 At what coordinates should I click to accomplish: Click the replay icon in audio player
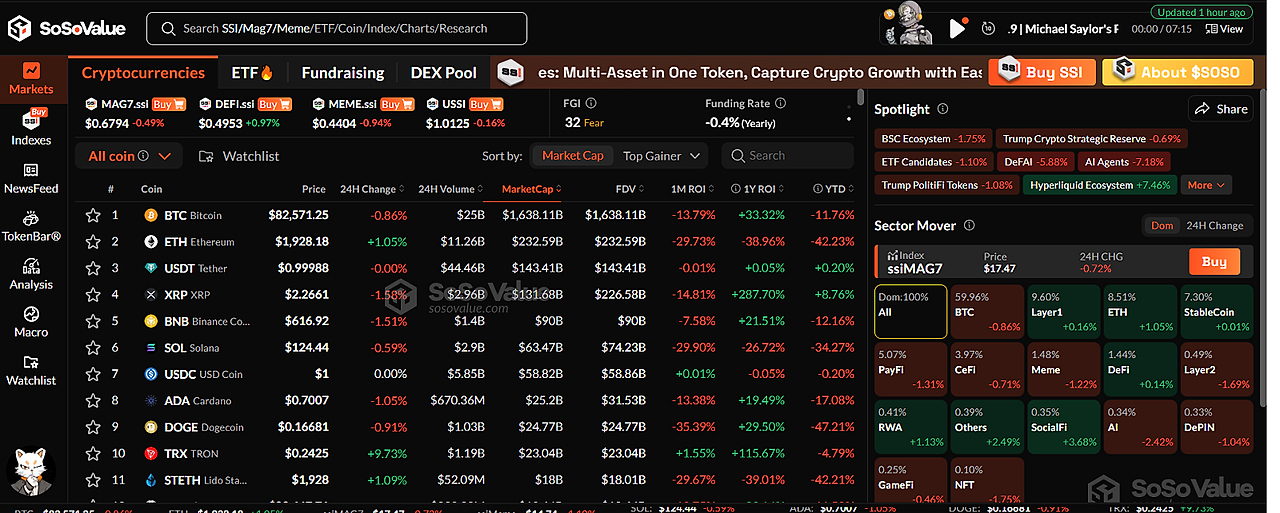(x=988, y=29)
